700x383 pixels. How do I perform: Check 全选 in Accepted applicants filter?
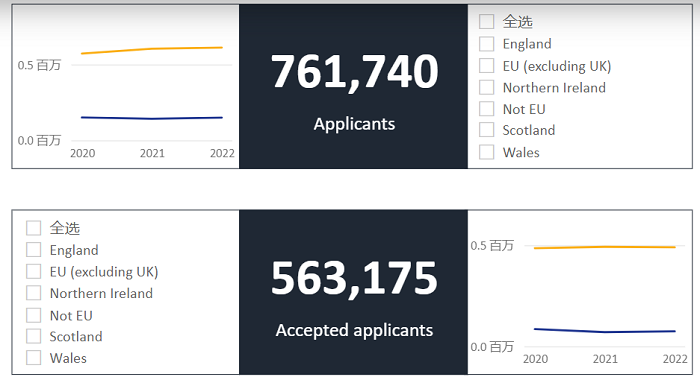tap(33, 228)
